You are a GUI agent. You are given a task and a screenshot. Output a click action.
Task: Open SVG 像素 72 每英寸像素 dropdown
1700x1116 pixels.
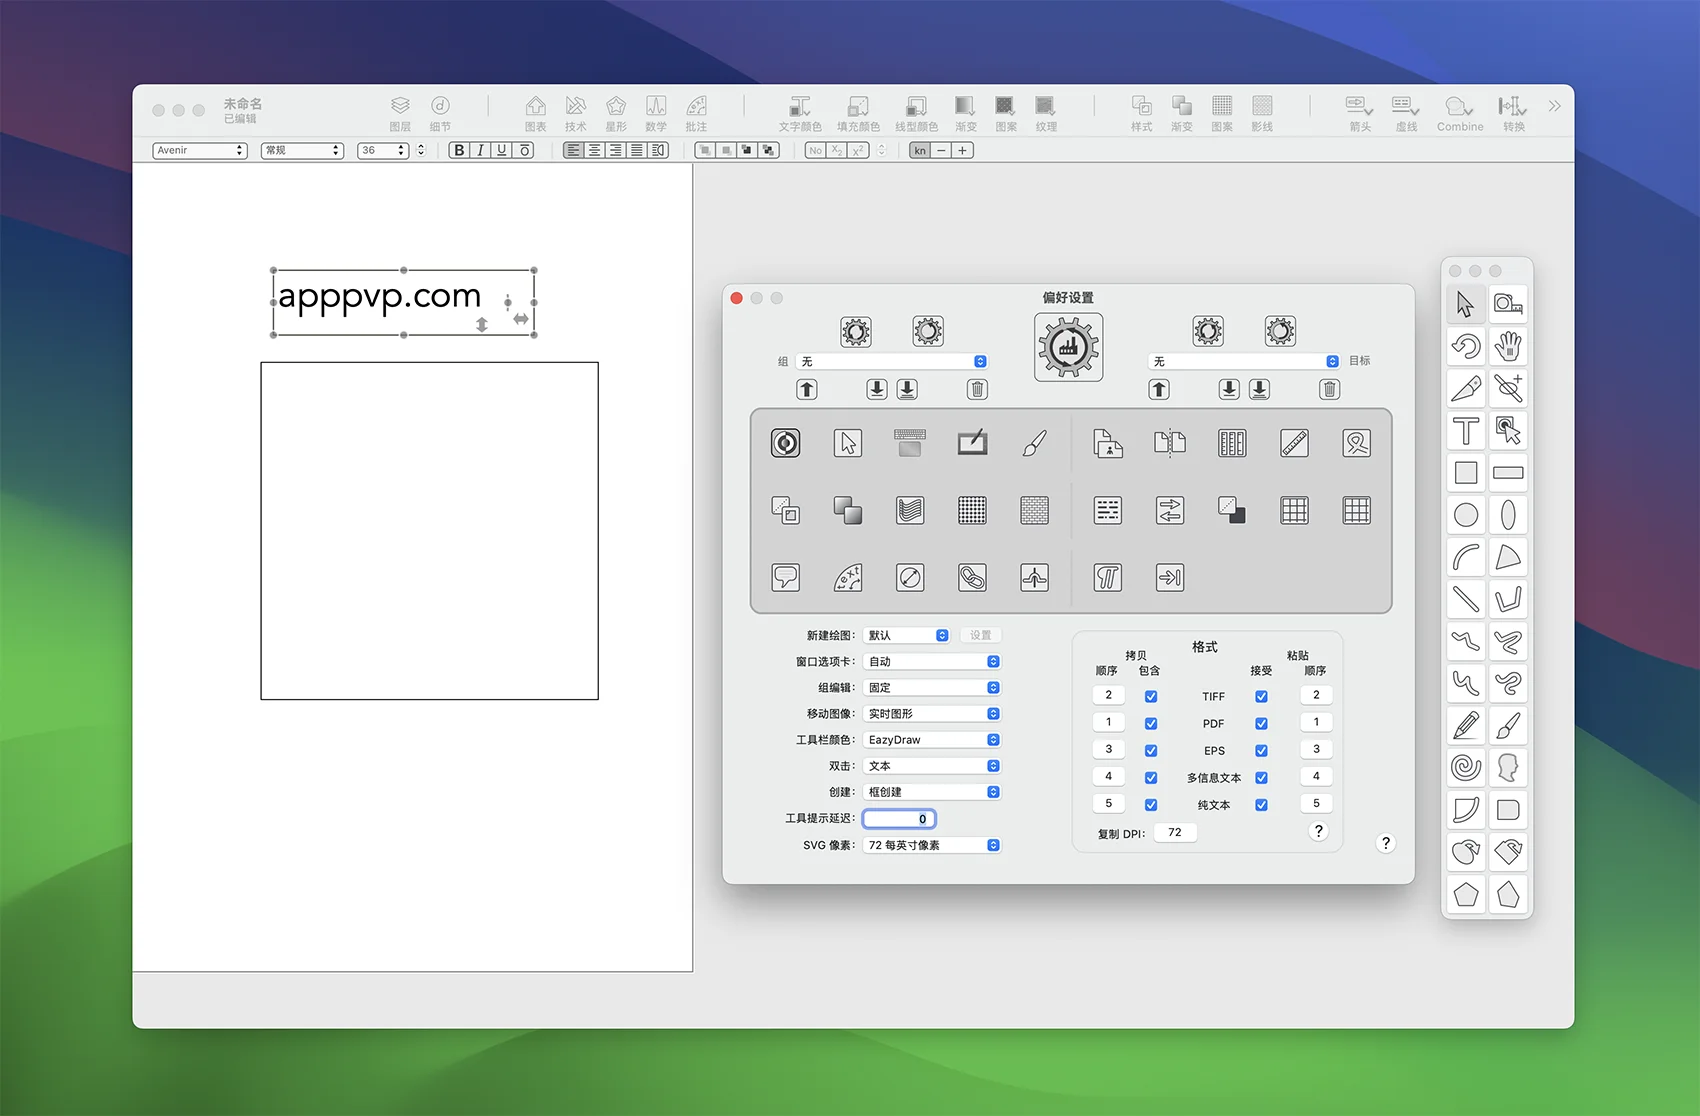pyautogui.click(x=932, y=845)
